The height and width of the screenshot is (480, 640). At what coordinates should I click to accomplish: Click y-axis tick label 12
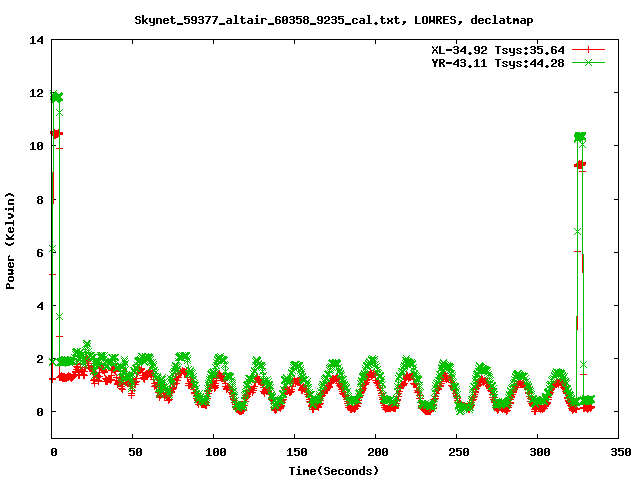(x=36, y=93)
